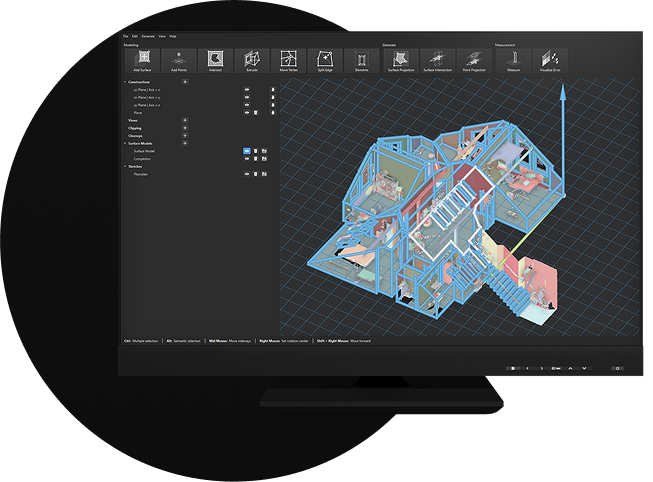
Task: Collapse the Constructions section
Action: 125,82
